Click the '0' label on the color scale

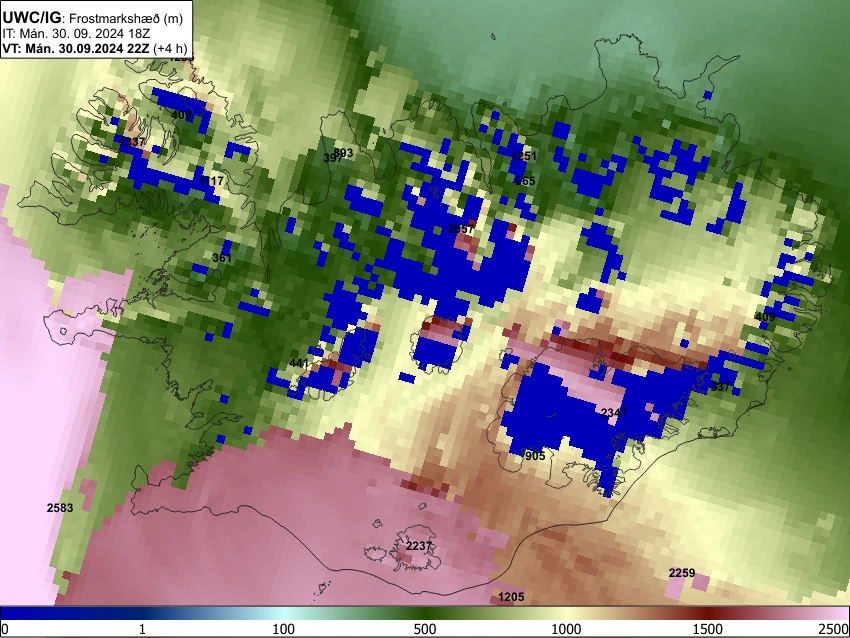coord(5,629)
